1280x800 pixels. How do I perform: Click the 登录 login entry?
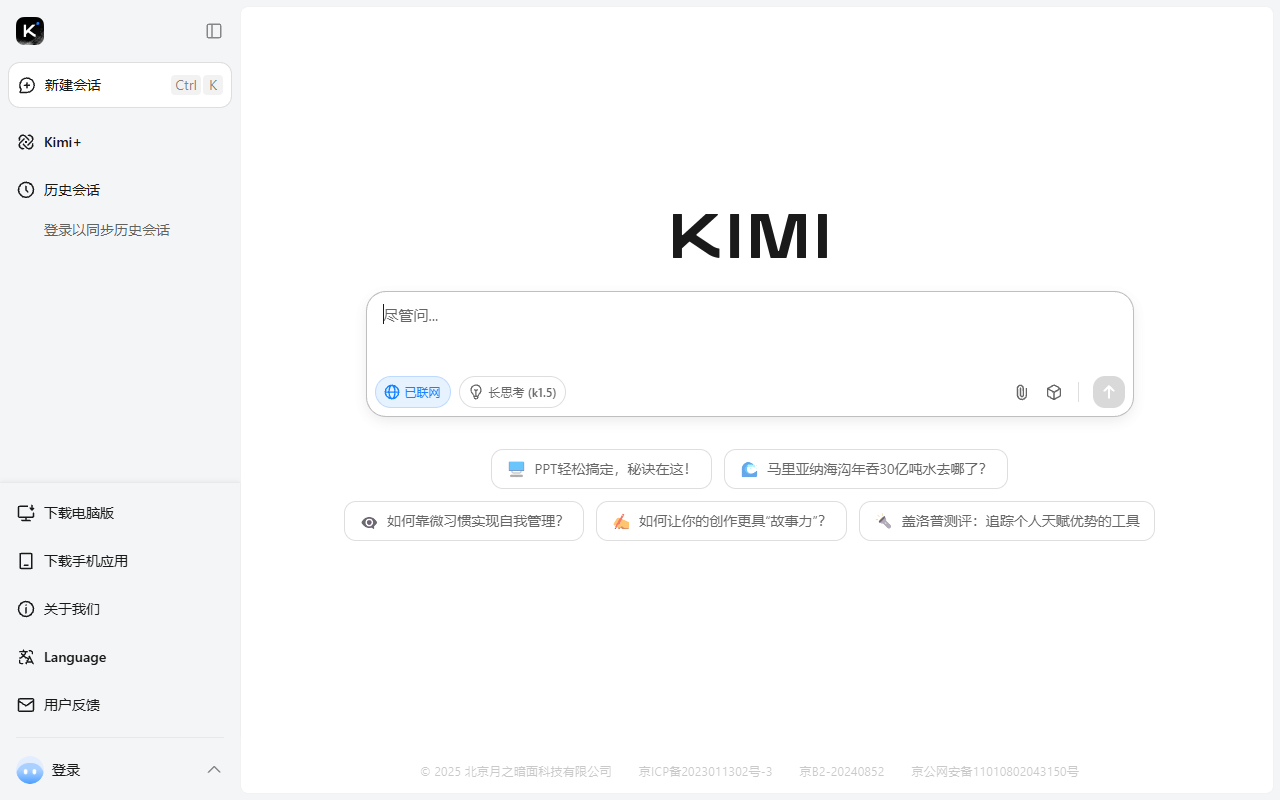tap(66, 770)
